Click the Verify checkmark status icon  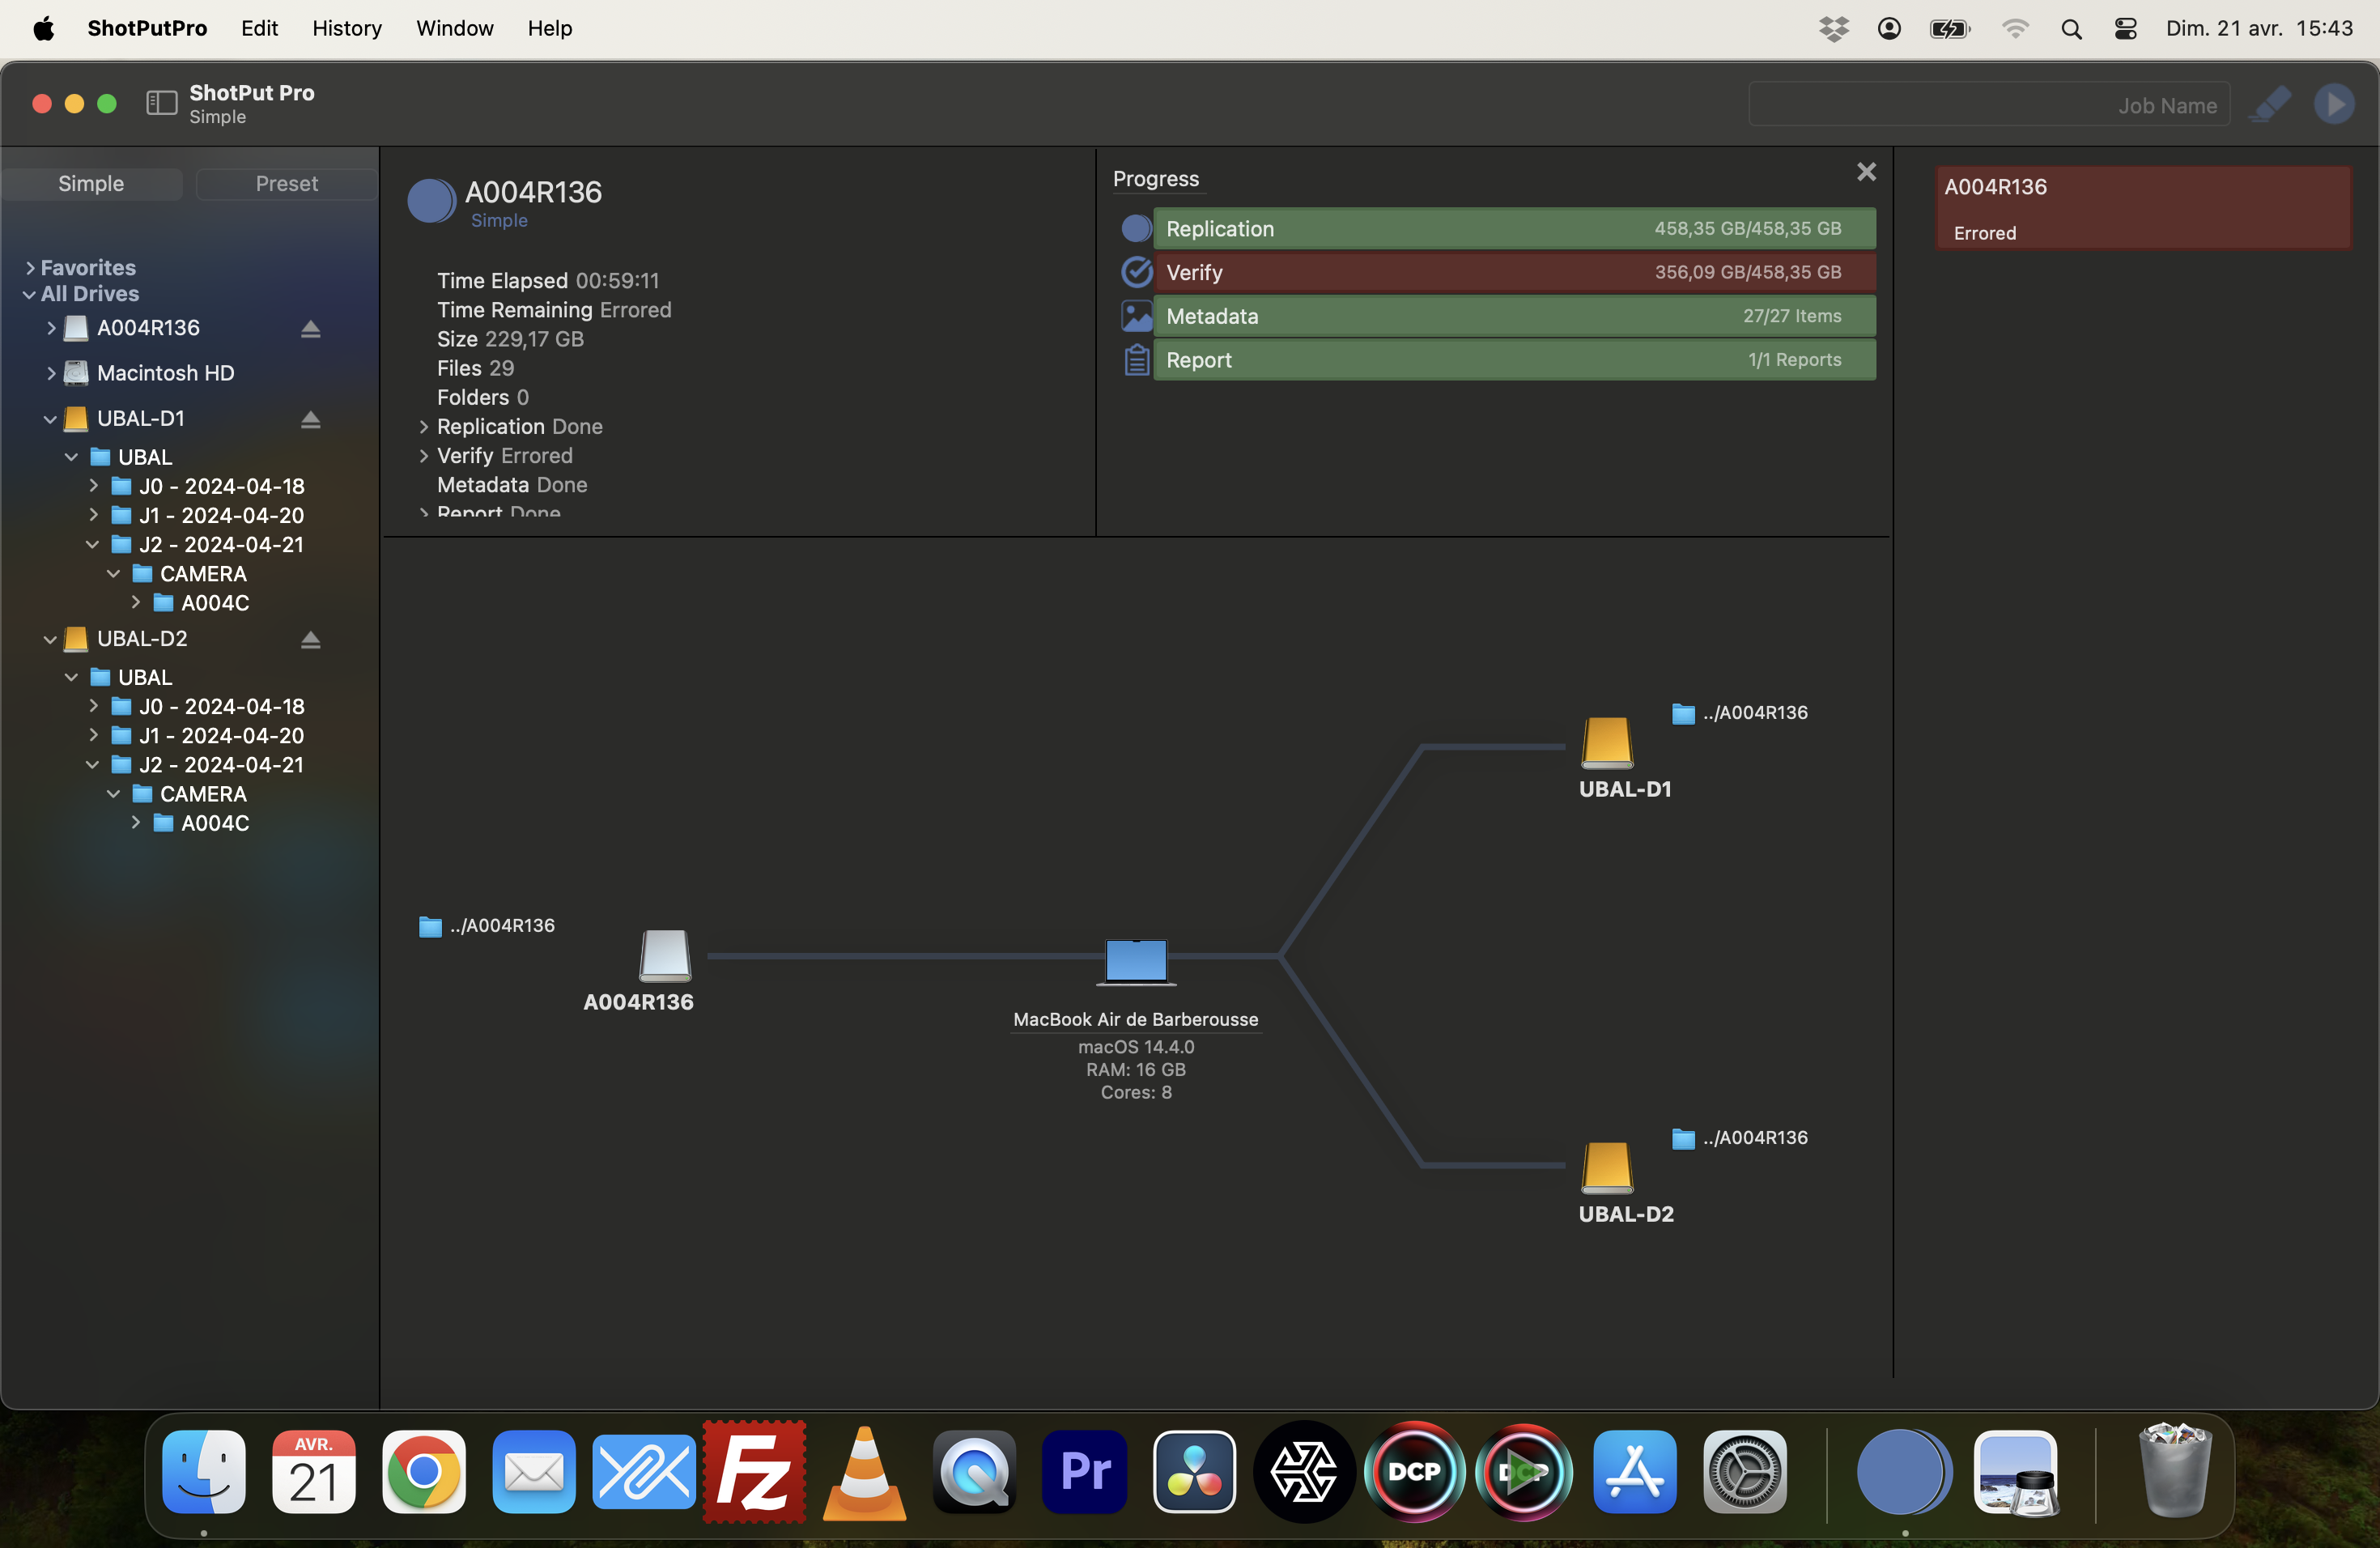coord(1136,272)
